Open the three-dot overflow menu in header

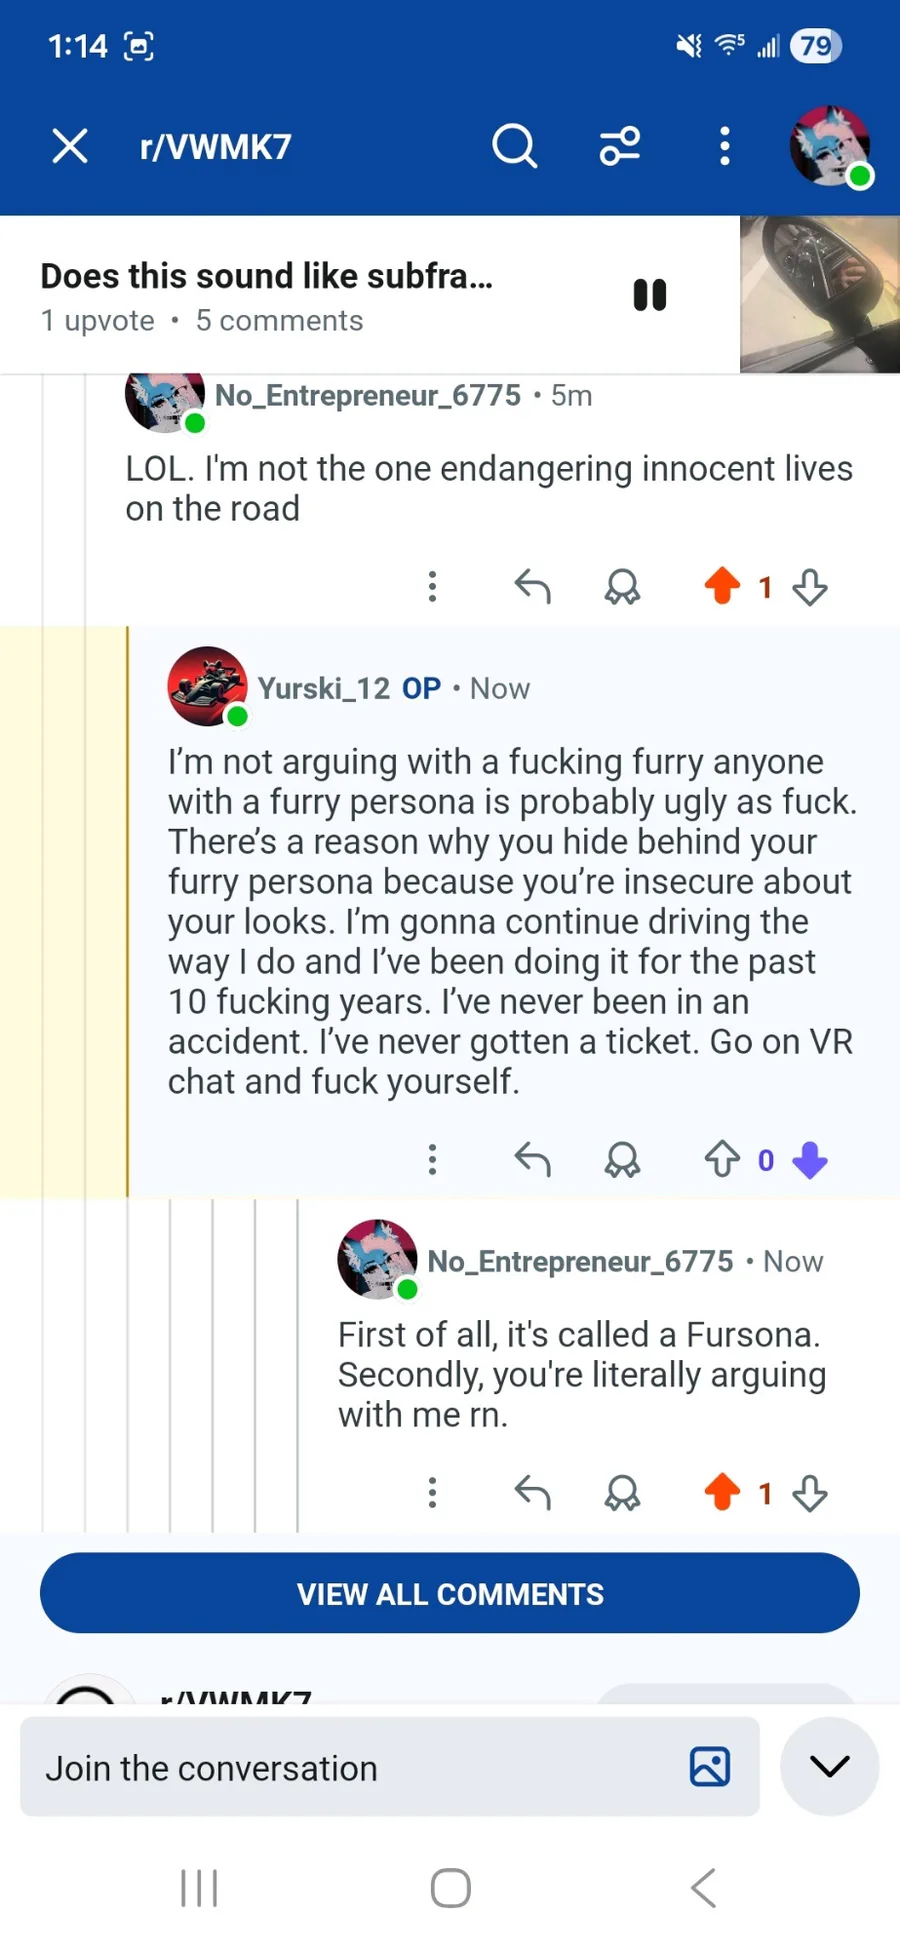pos(725,146)
